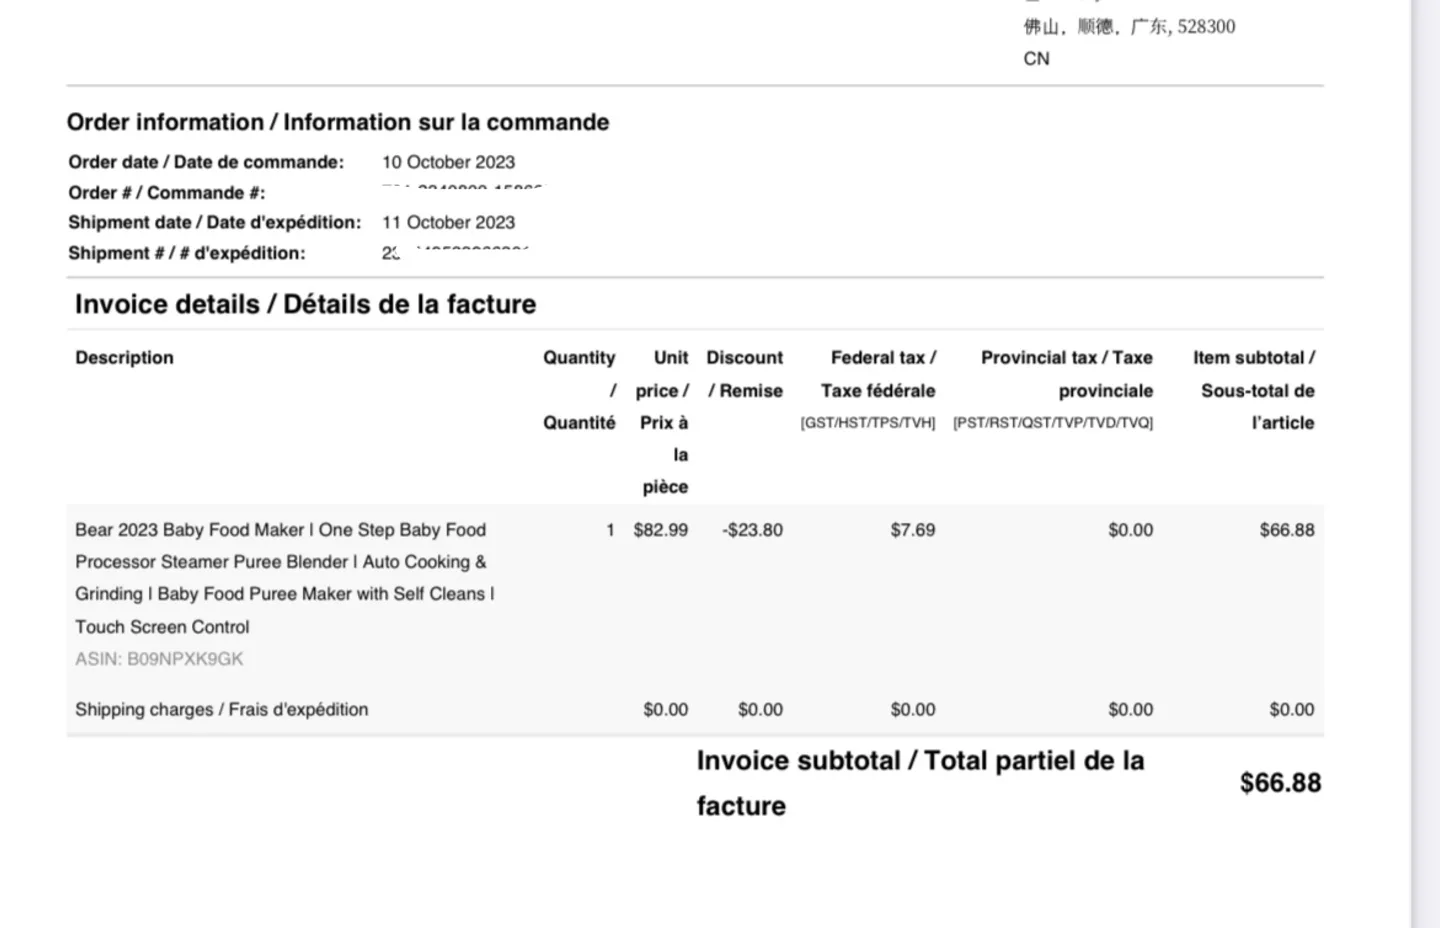1440x928 pixels.
Task: Click the shipment date 11 October 2023
Action: (448, 222)
